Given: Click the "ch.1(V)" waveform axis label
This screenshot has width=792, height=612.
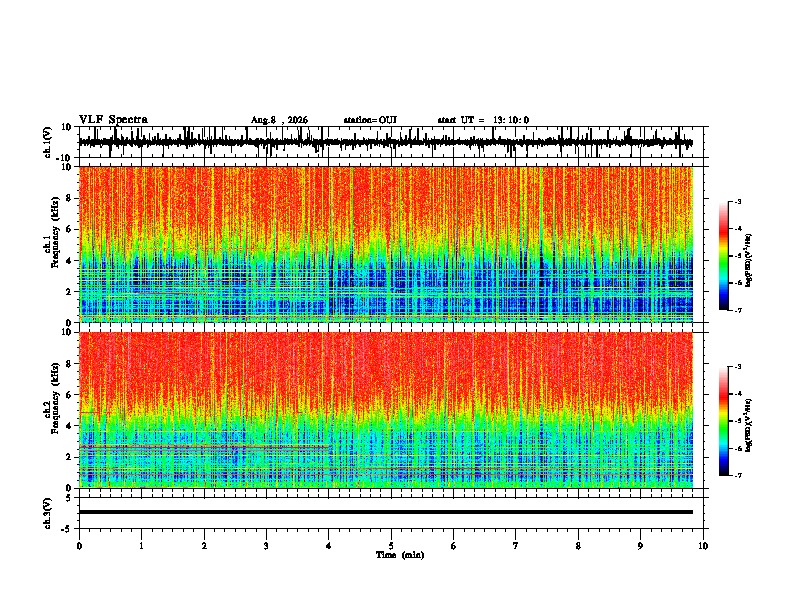Looking at the screenshot, I should coord(47,142).
